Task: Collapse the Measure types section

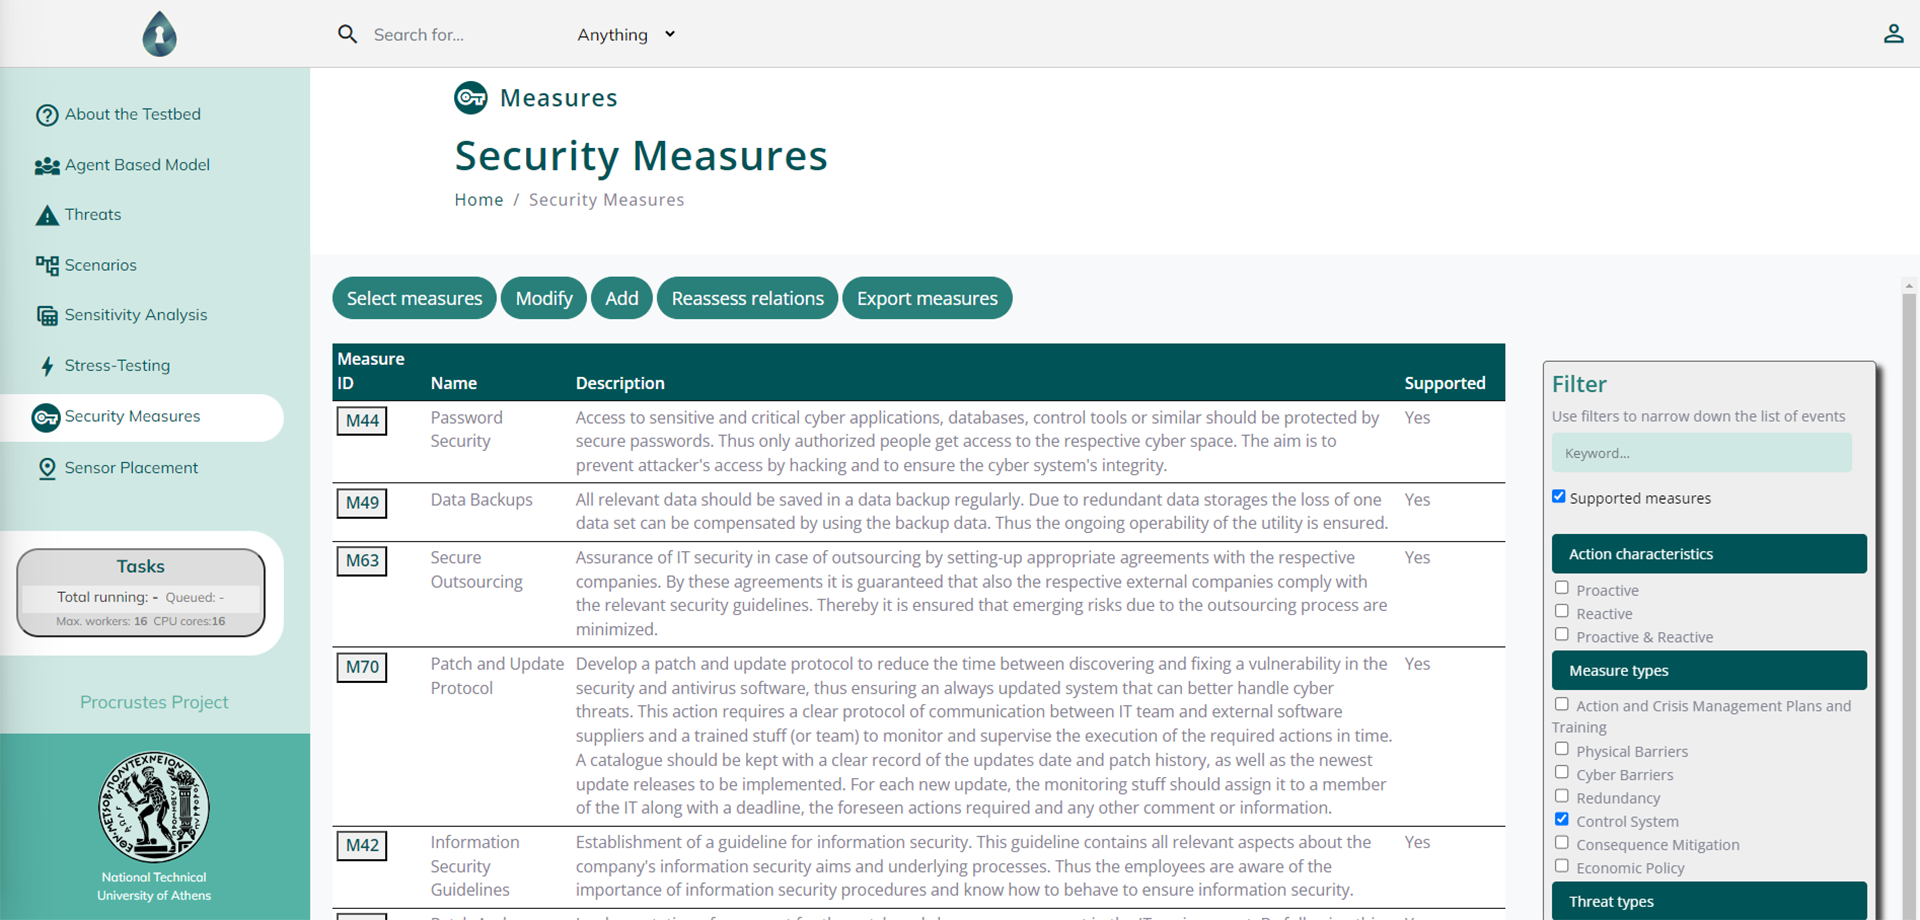Action: coord(1709,671)
